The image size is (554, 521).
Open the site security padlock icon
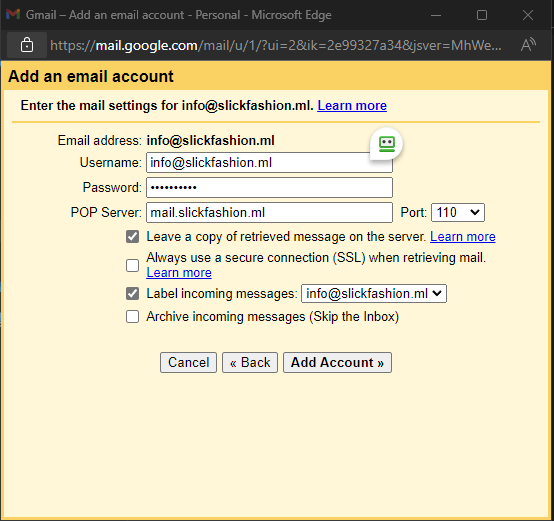(27, 45)
